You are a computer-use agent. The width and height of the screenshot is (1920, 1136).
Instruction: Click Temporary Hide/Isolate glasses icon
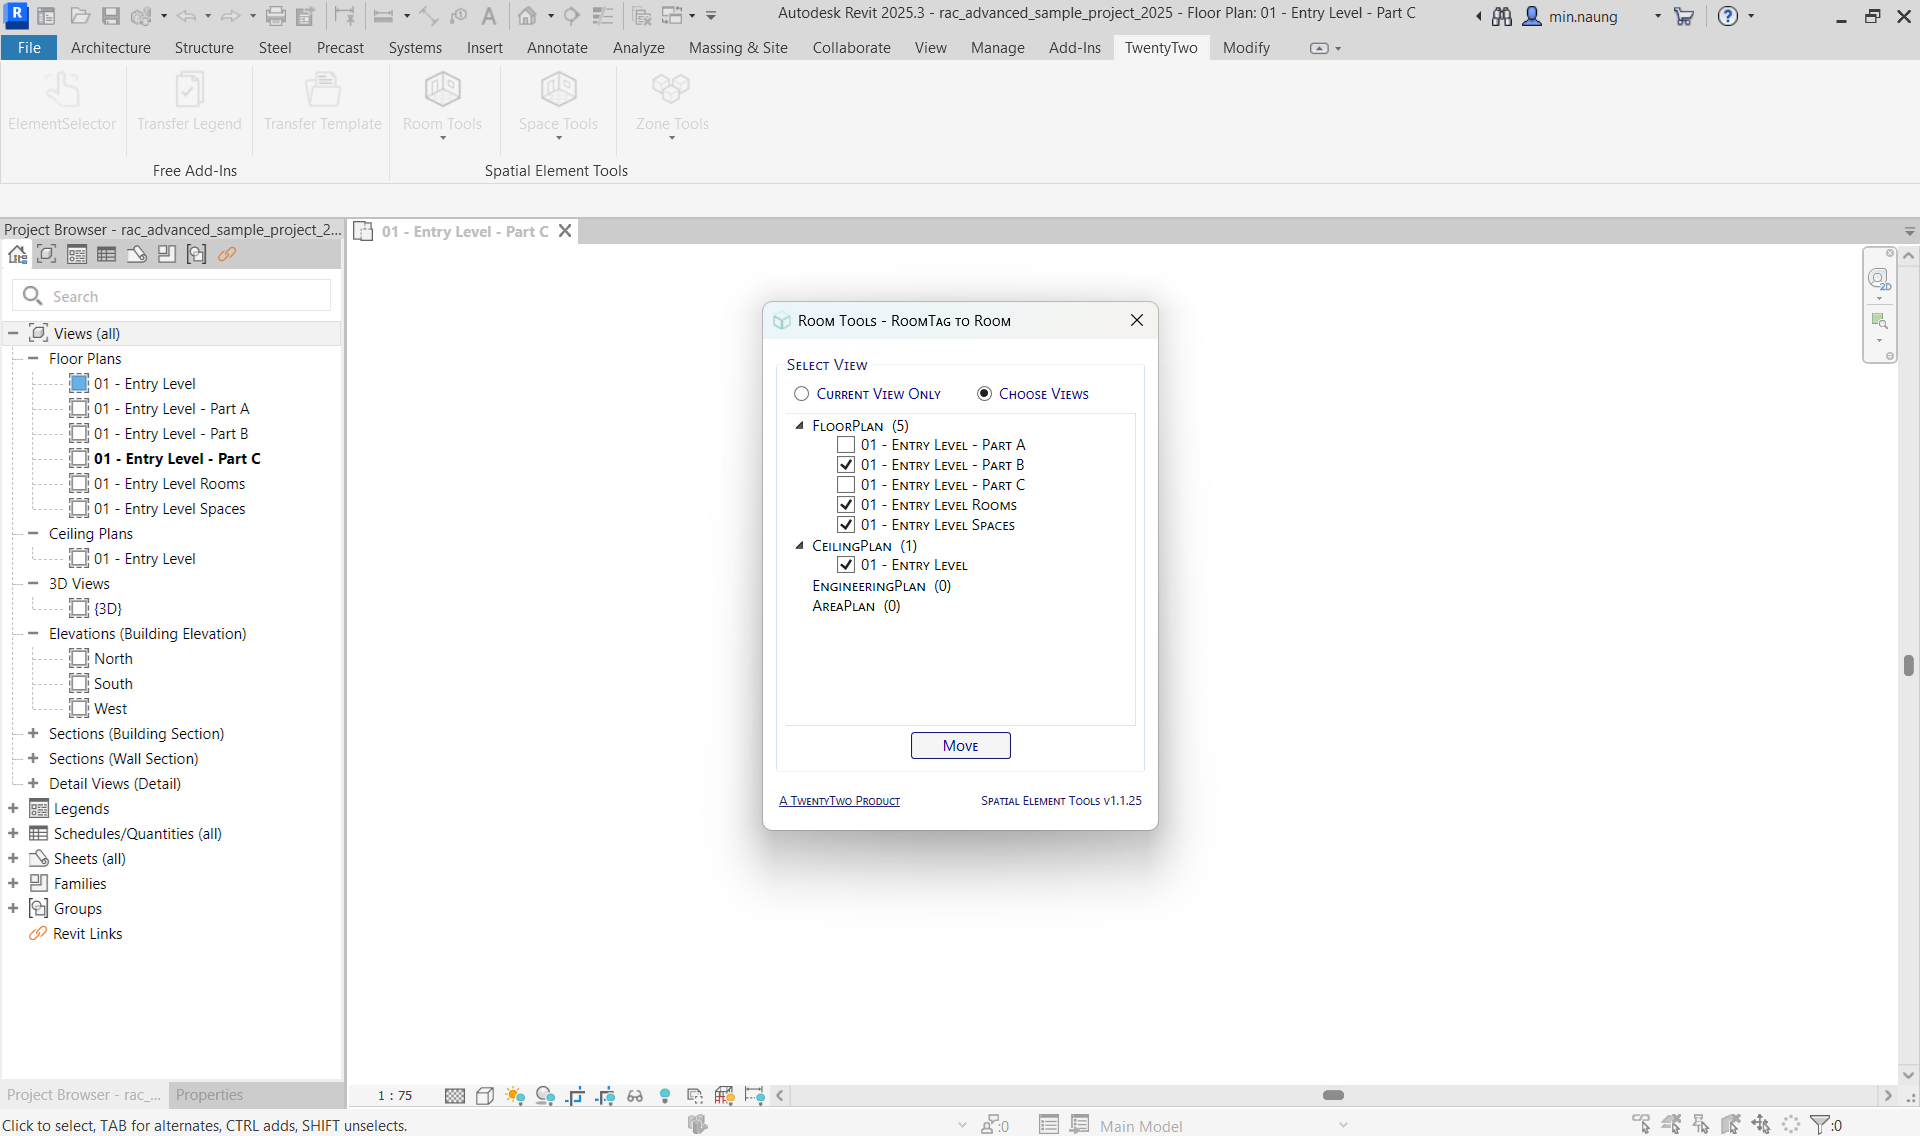coord(635,1096)
